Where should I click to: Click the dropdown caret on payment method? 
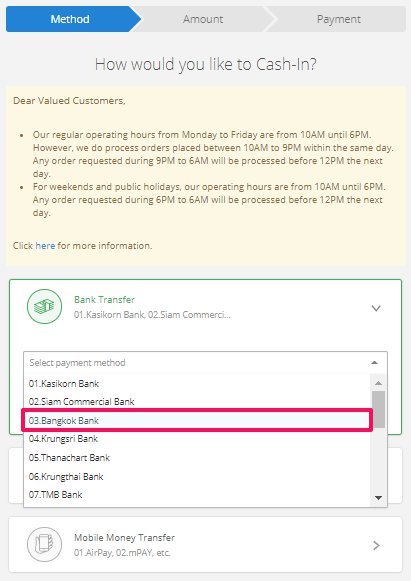[374, 363]
